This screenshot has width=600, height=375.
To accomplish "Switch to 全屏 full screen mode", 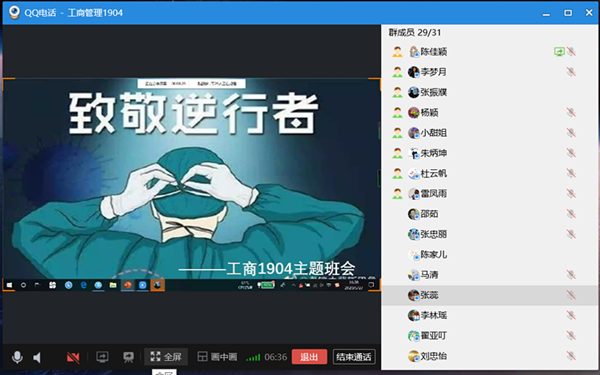I will (x=166, y=357).
